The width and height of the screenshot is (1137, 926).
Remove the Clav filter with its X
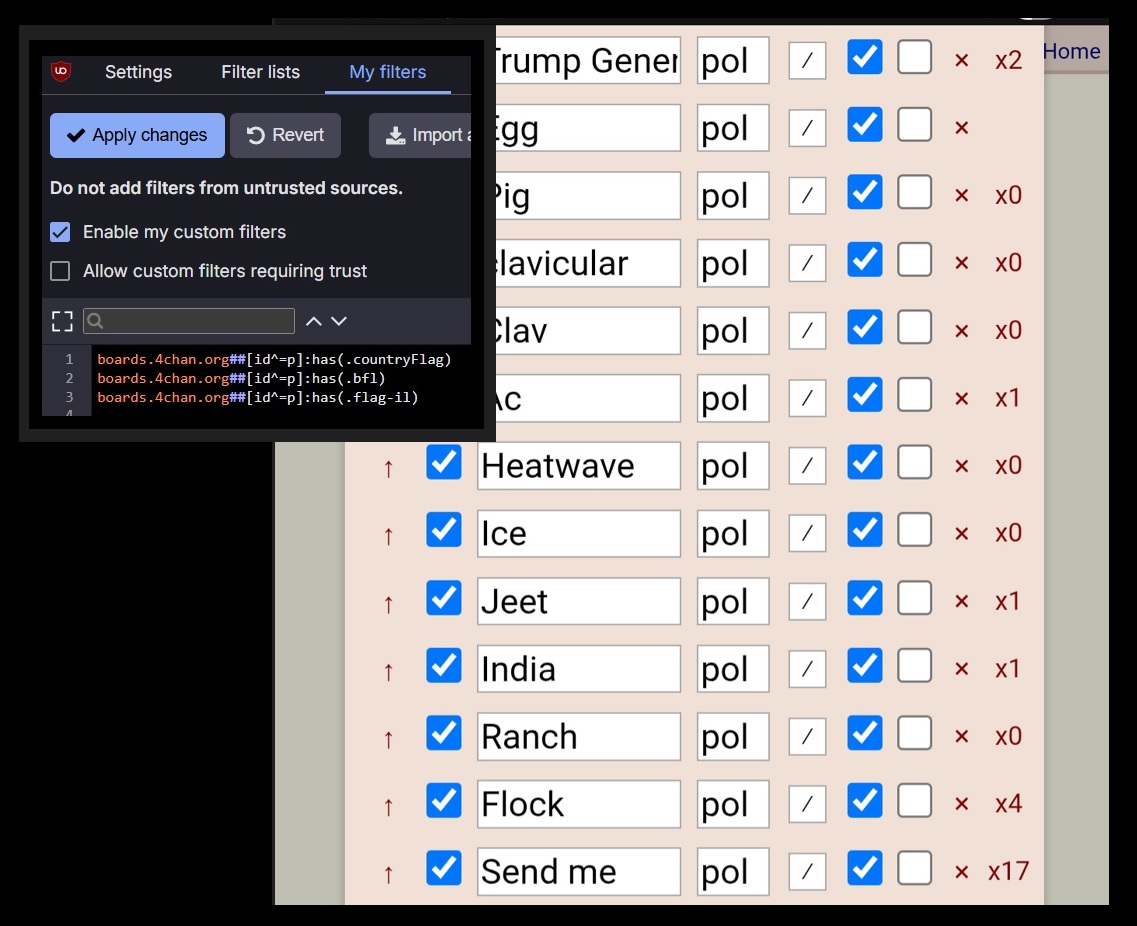pos(962,331)
